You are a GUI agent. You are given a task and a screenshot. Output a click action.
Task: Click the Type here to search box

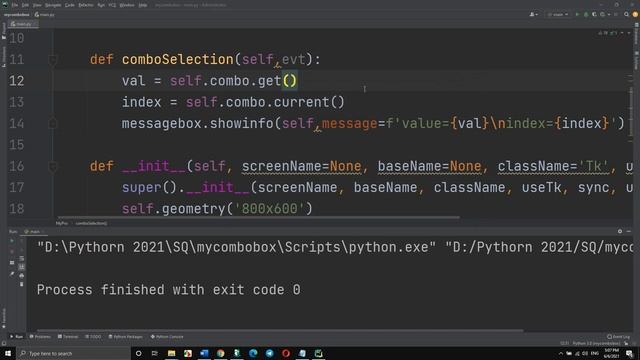[73, 353]
